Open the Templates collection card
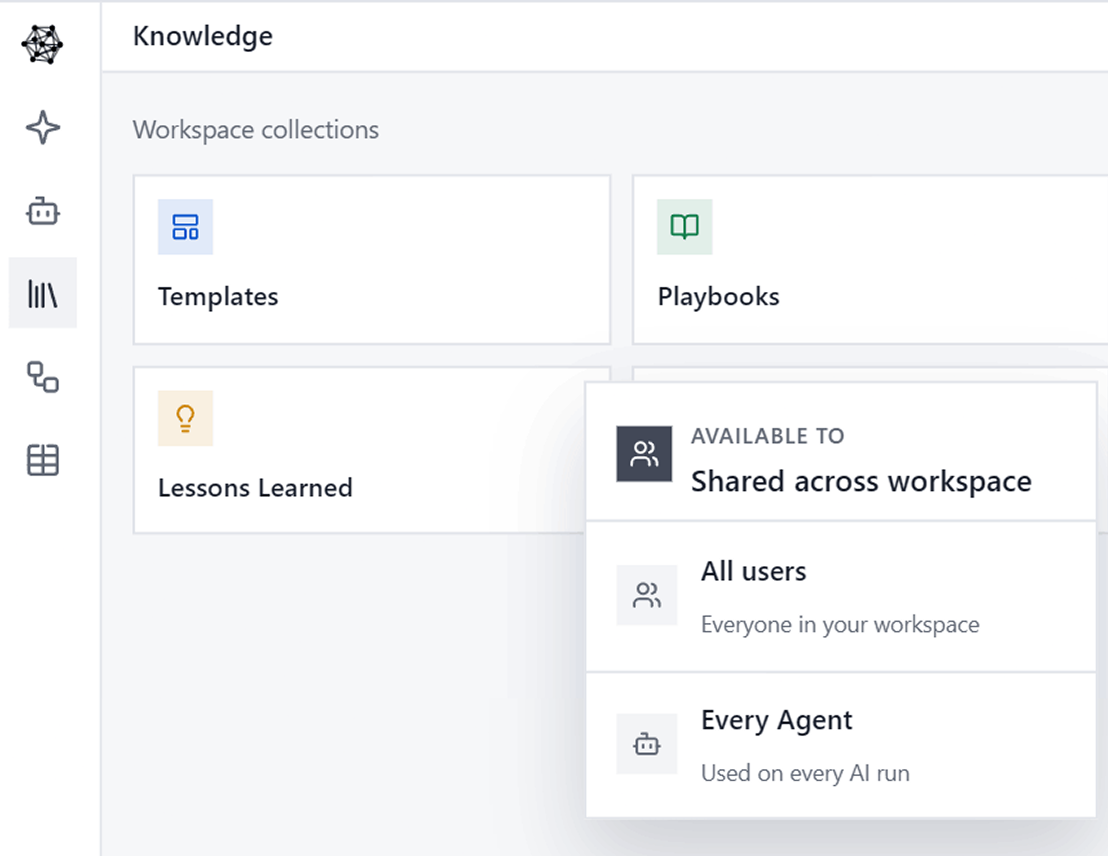 tap(372, 259)
